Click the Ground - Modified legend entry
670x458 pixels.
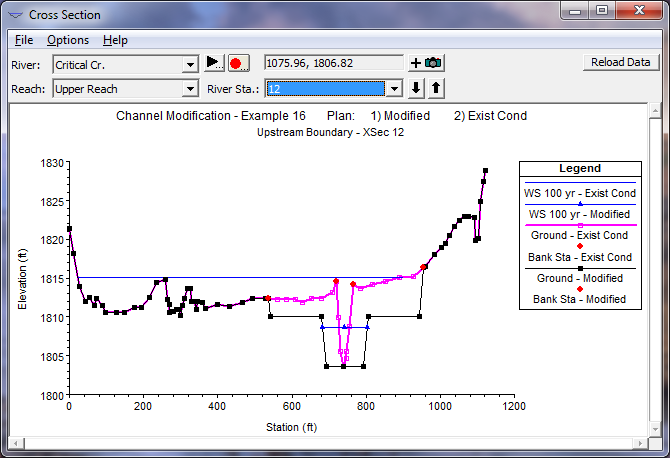579,278
